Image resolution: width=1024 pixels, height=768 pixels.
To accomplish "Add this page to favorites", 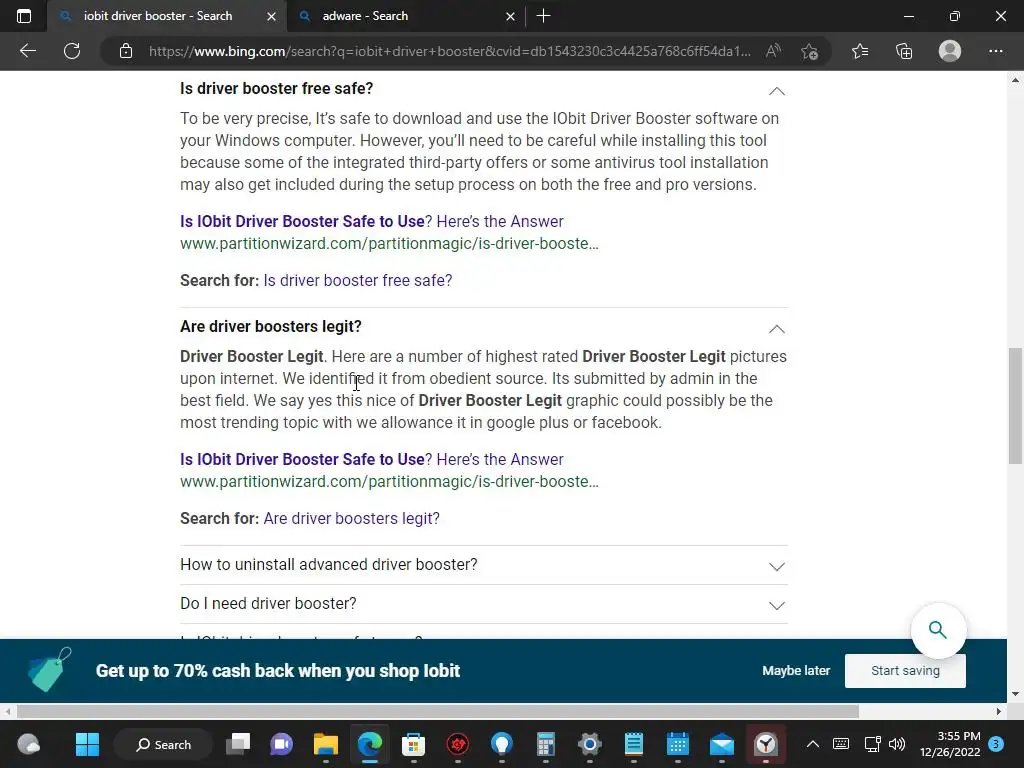I will tap(810, 51).
